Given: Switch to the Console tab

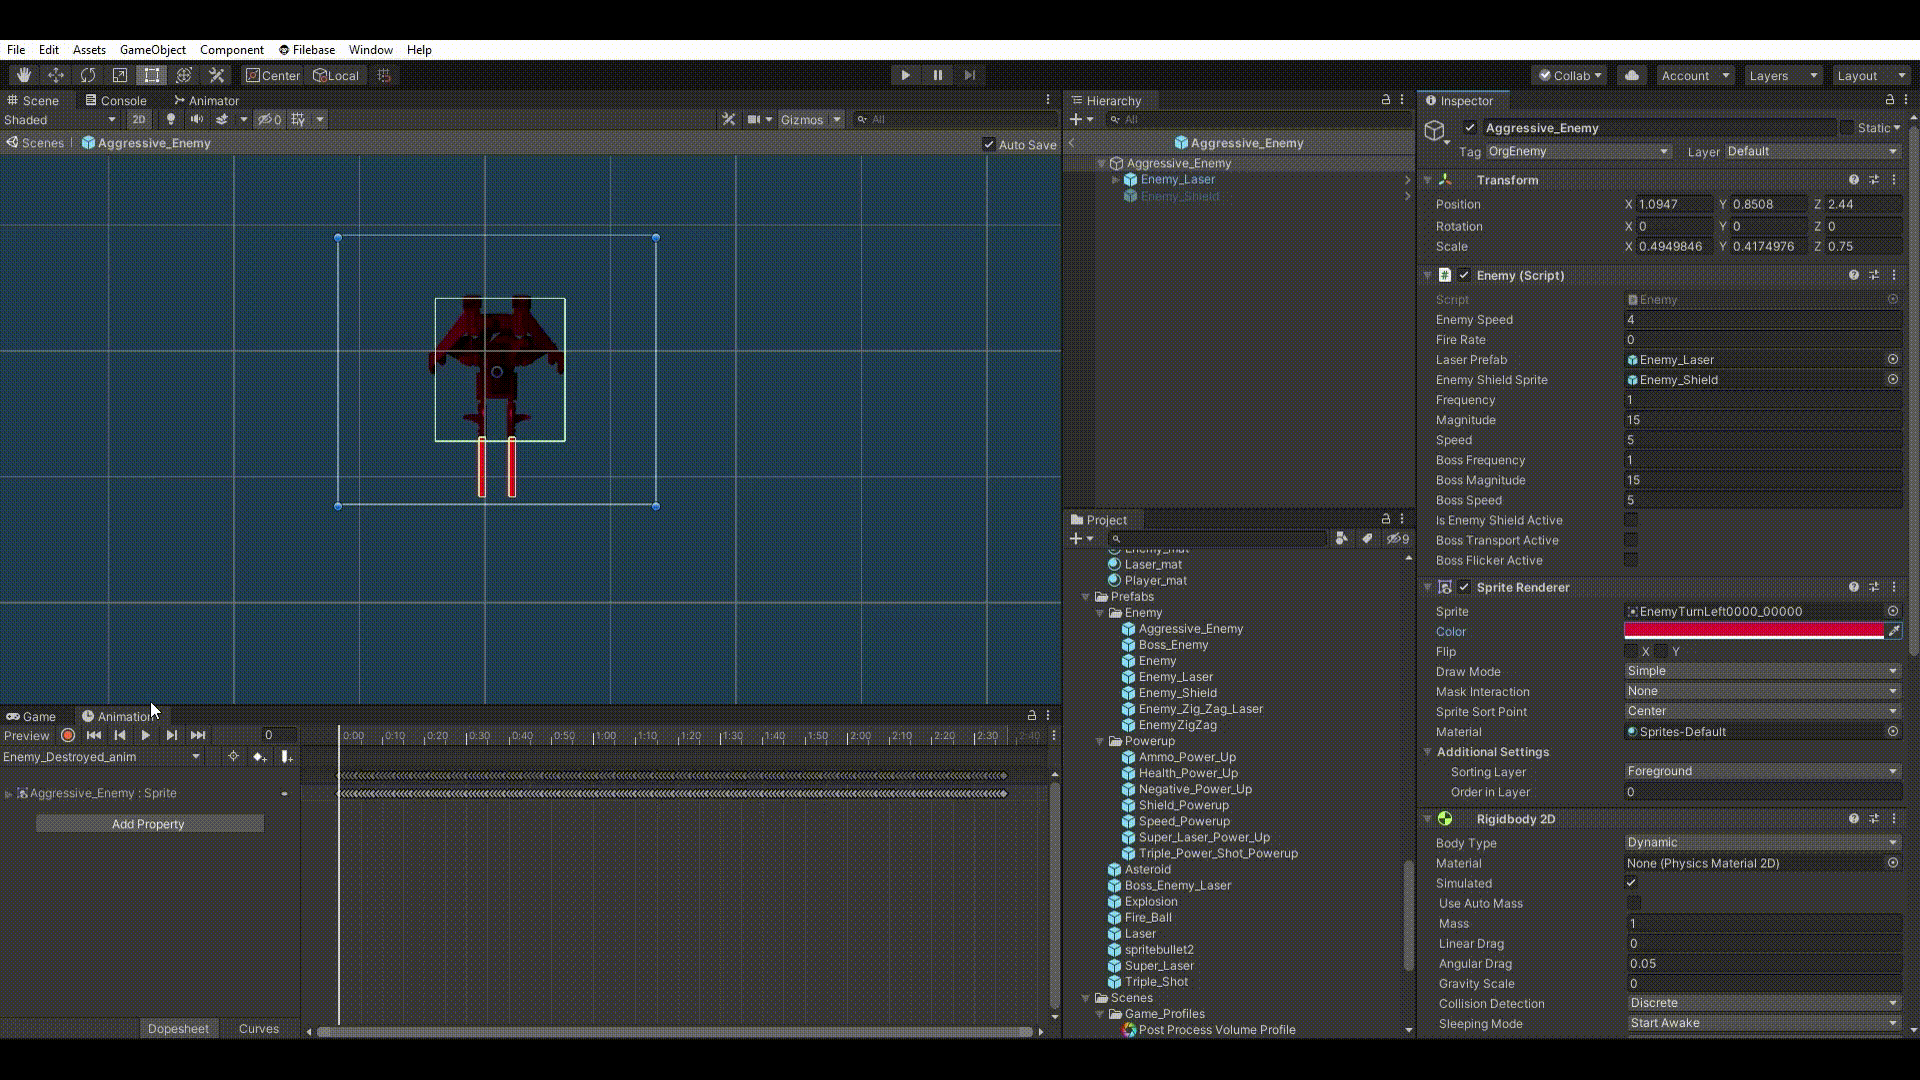Looking at the screenshot, I should pos(116,100).
